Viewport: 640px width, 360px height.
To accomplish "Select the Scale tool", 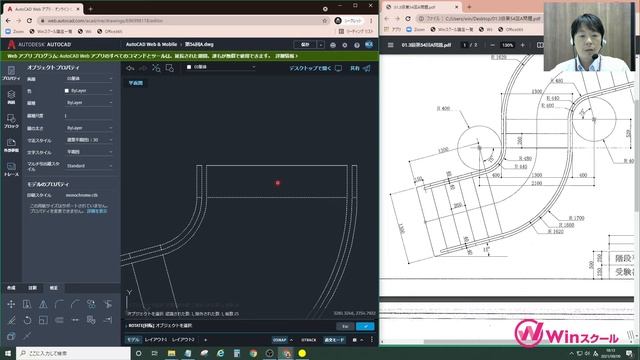I will point(43,320).
